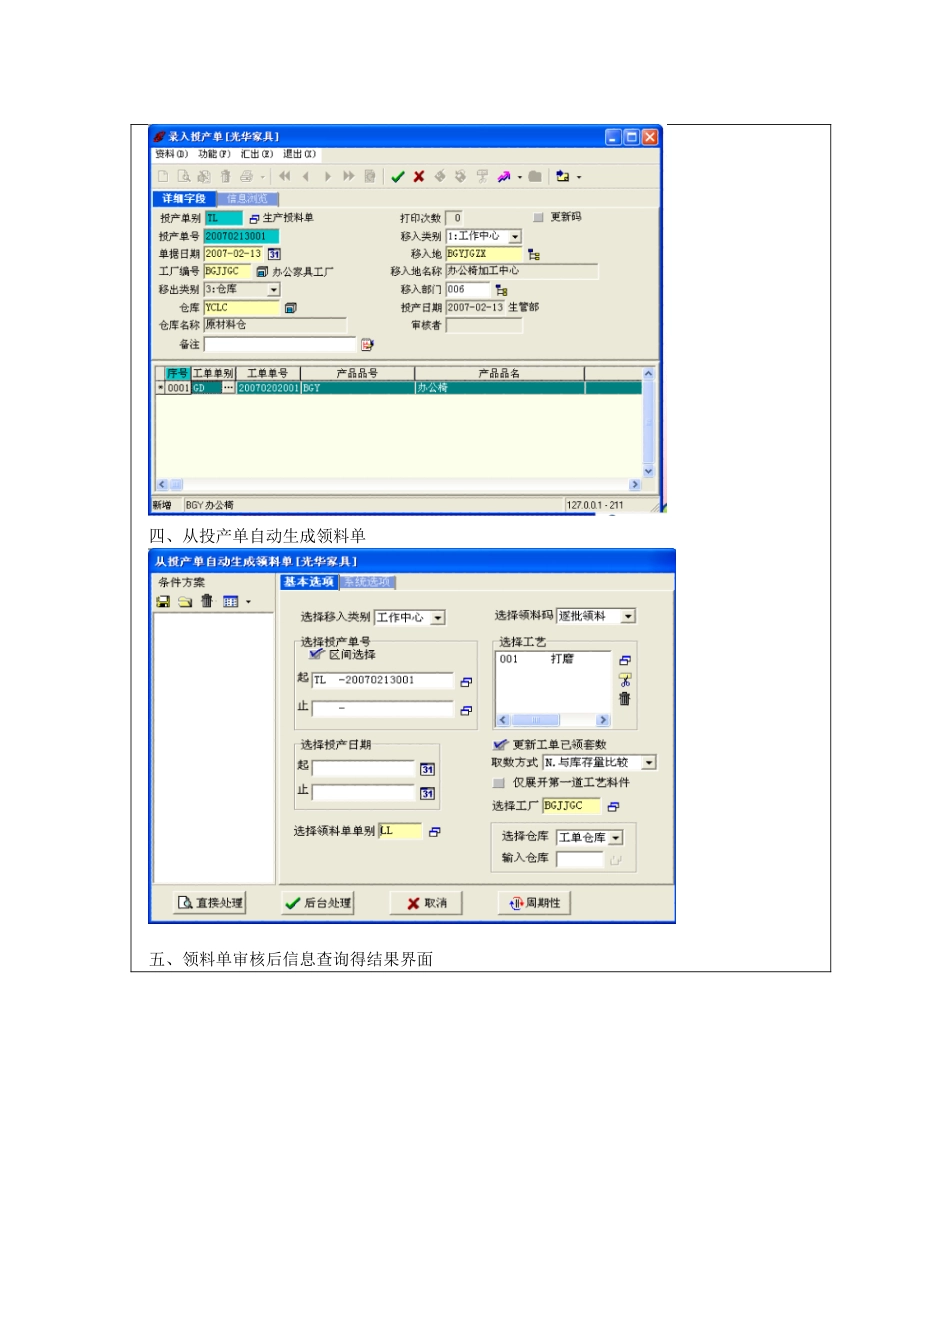Open the calendar picker beside 单据日期
The image size is (950, 1344).
(x=274, y=254)
